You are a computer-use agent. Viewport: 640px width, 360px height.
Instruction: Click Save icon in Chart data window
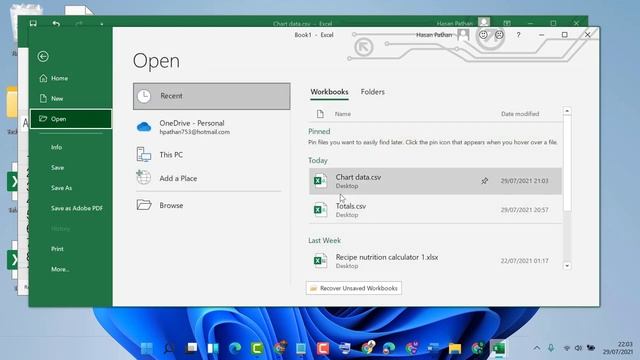coord(33,23)
